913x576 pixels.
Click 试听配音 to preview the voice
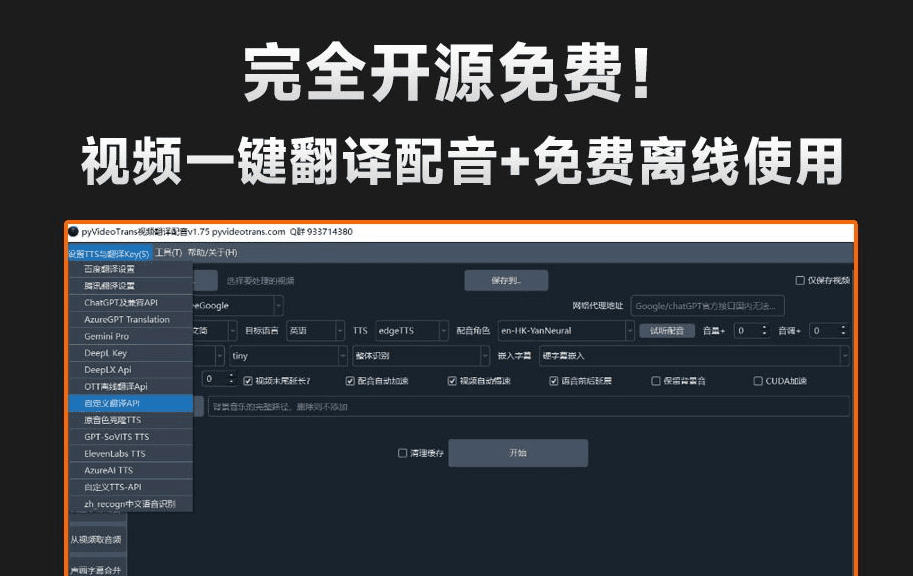point(668,332)
